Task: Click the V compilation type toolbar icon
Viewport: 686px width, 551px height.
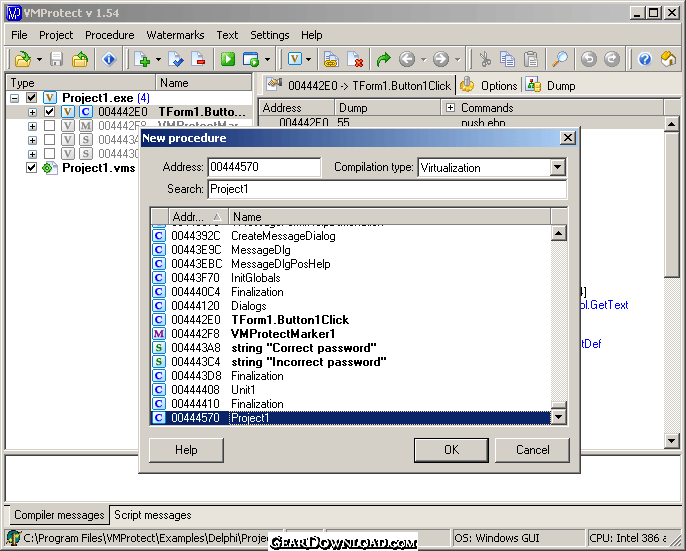Action: (x=295, y=59)
